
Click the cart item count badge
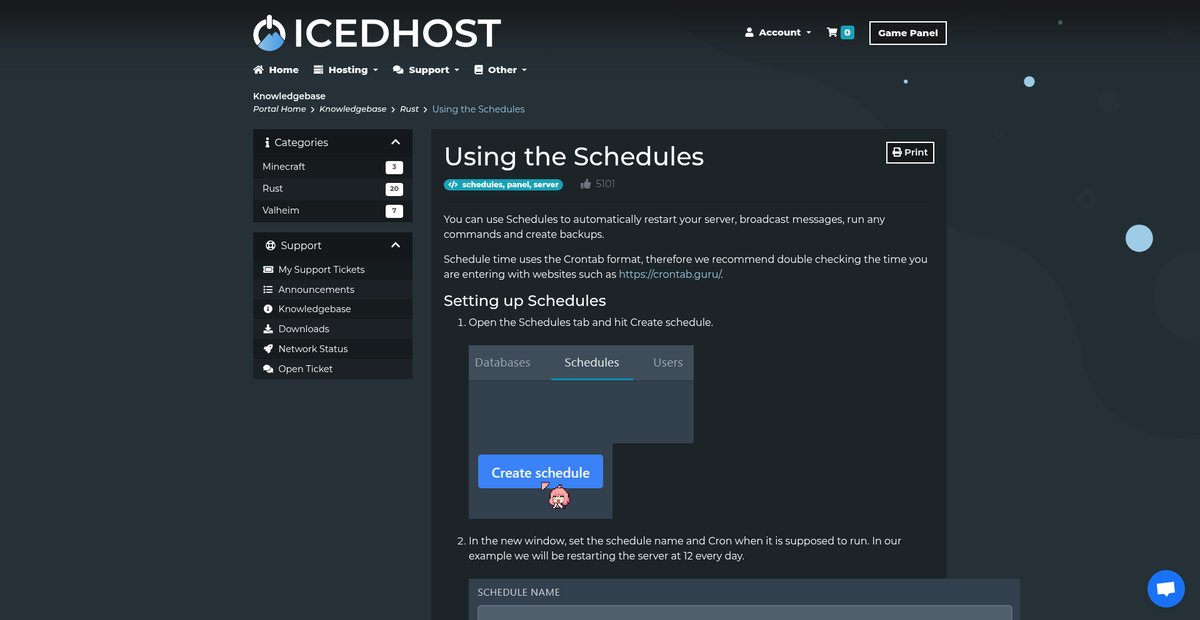(848, 32)
